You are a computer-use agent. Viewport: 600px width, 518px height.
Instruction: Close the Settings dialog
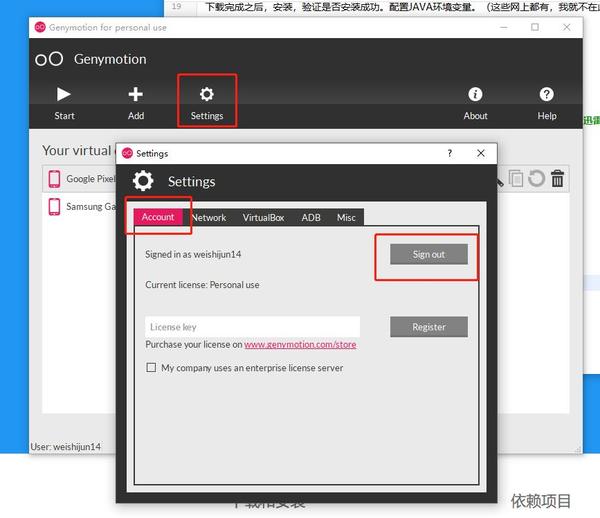481,153
